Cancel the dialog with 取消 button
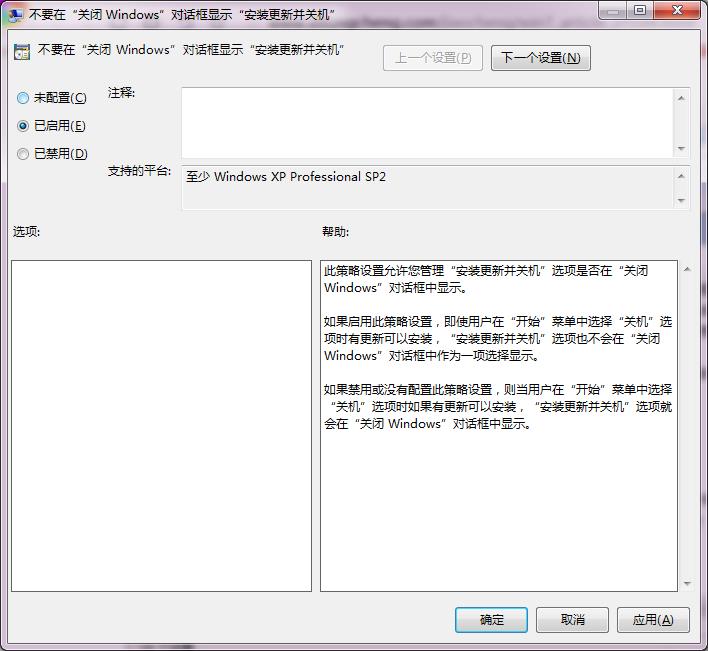708x651 pixels. tap(572, 620)
